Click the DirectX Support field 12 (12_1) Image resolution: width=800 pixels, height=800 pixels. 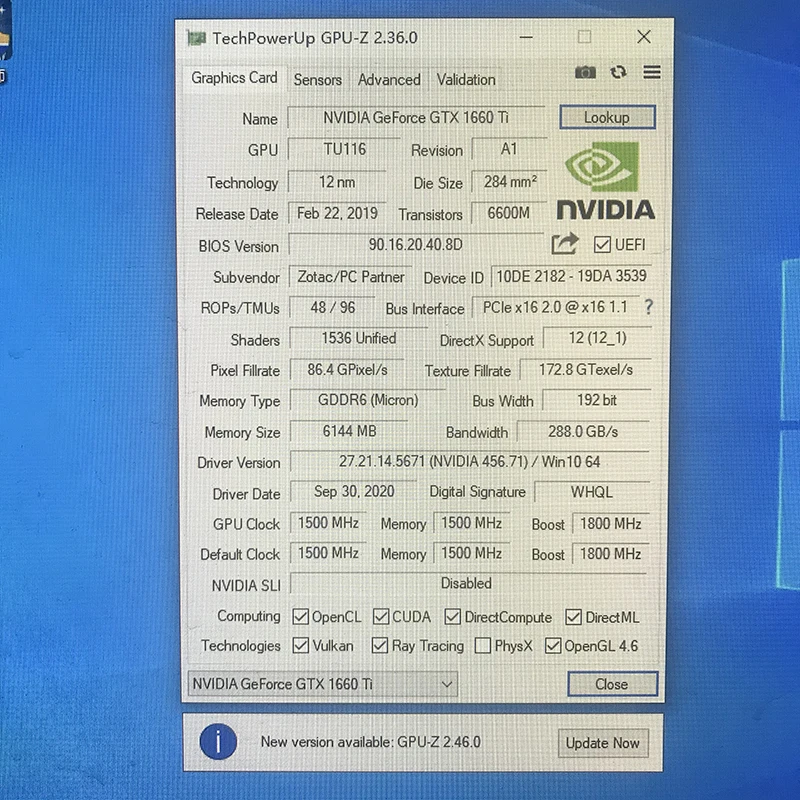pyautogui.click(x=597, y=338)
